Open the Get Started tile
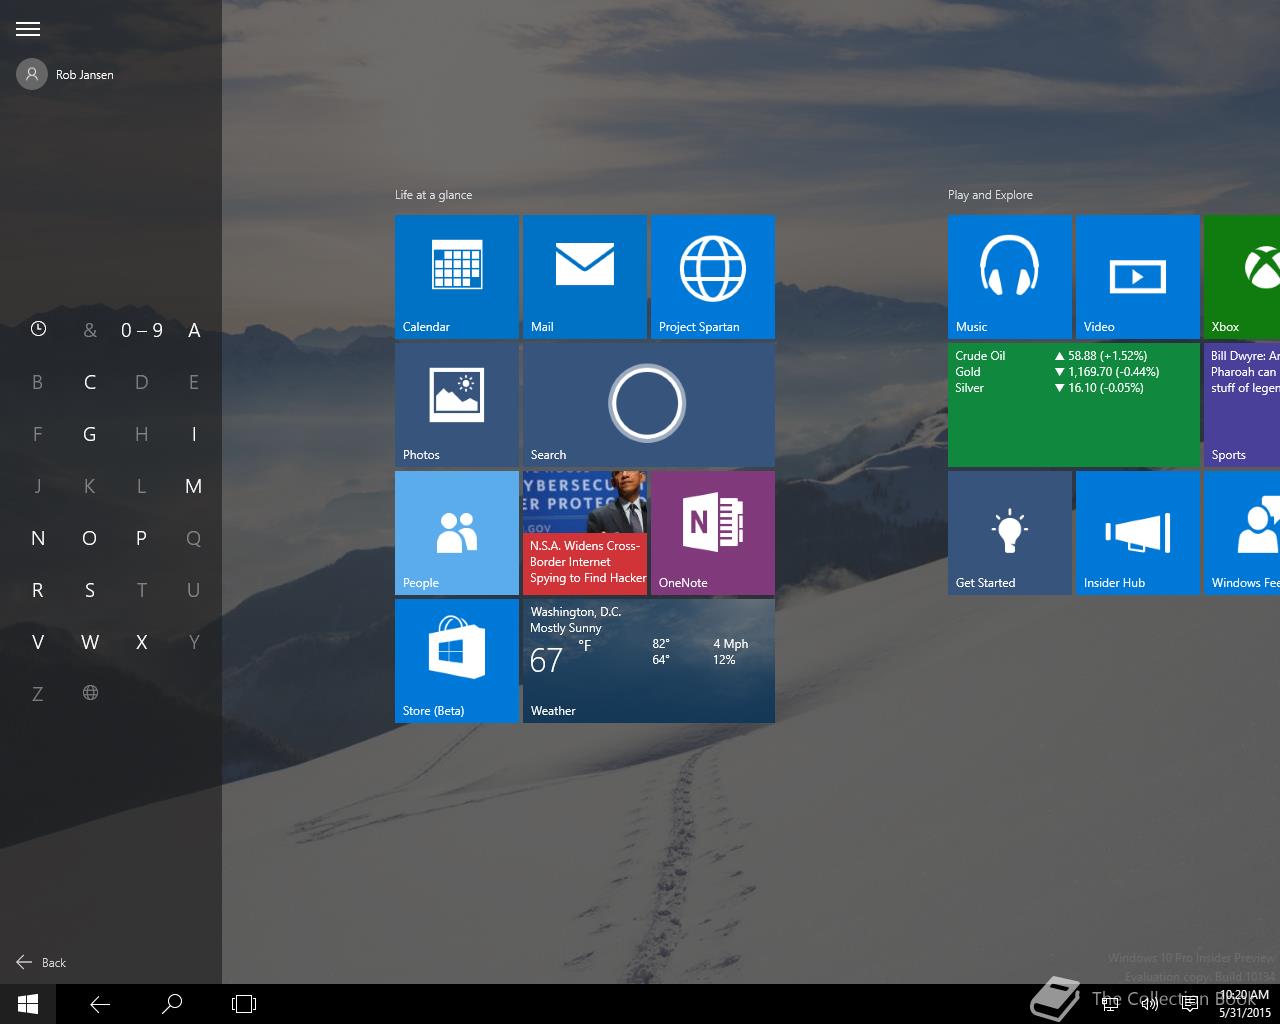Screen dimensions: 1280x1024 click(1010, 533)
